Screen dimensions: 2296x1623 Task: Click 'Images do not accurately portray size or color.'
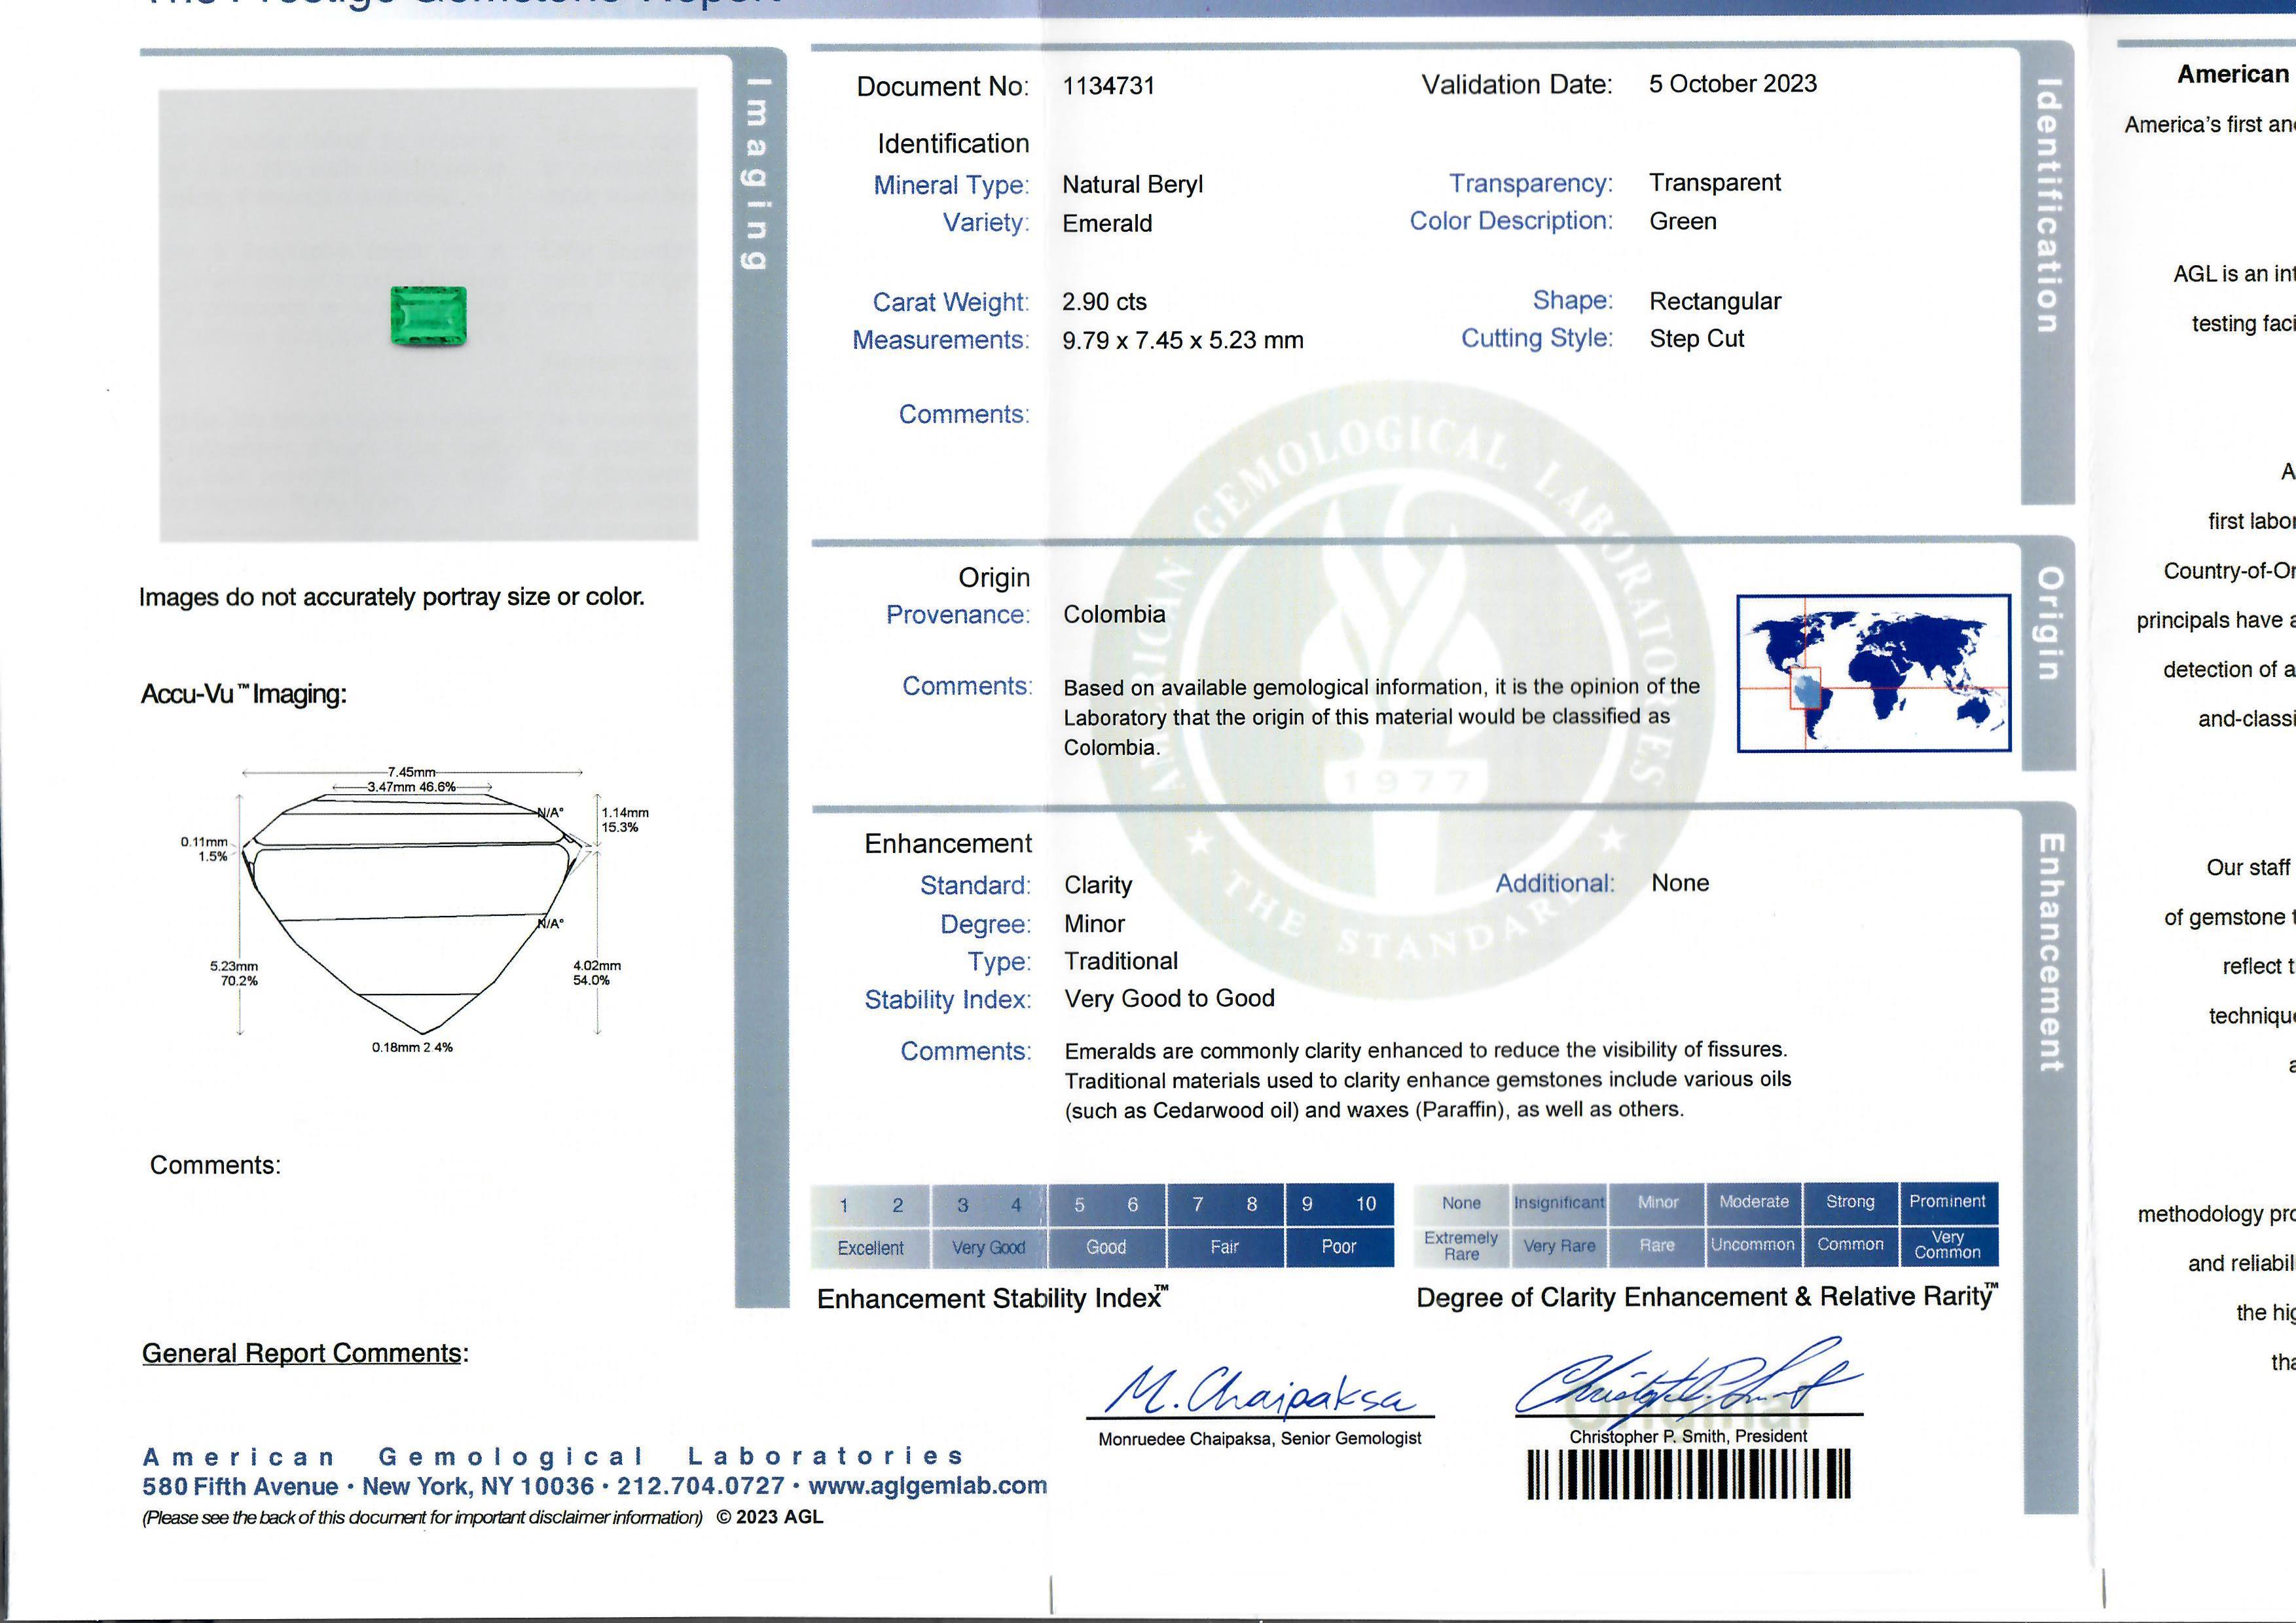[x=391, y=597]
